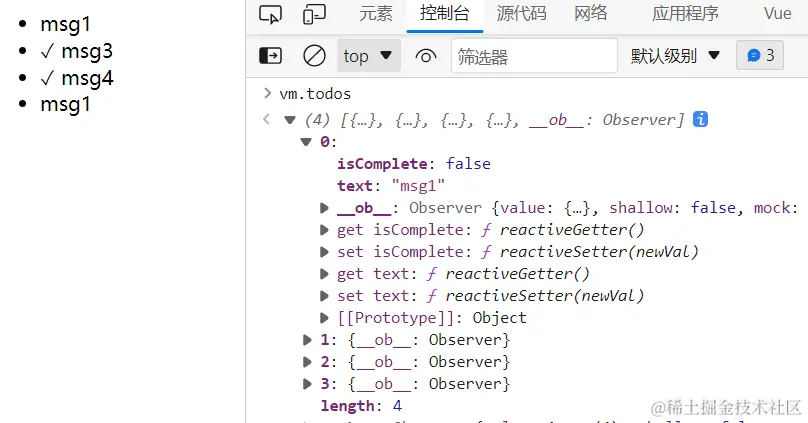The width and height of the screenshot is (808, 423).
Task: Go to the 网络 tab
Action: point(591,13)
